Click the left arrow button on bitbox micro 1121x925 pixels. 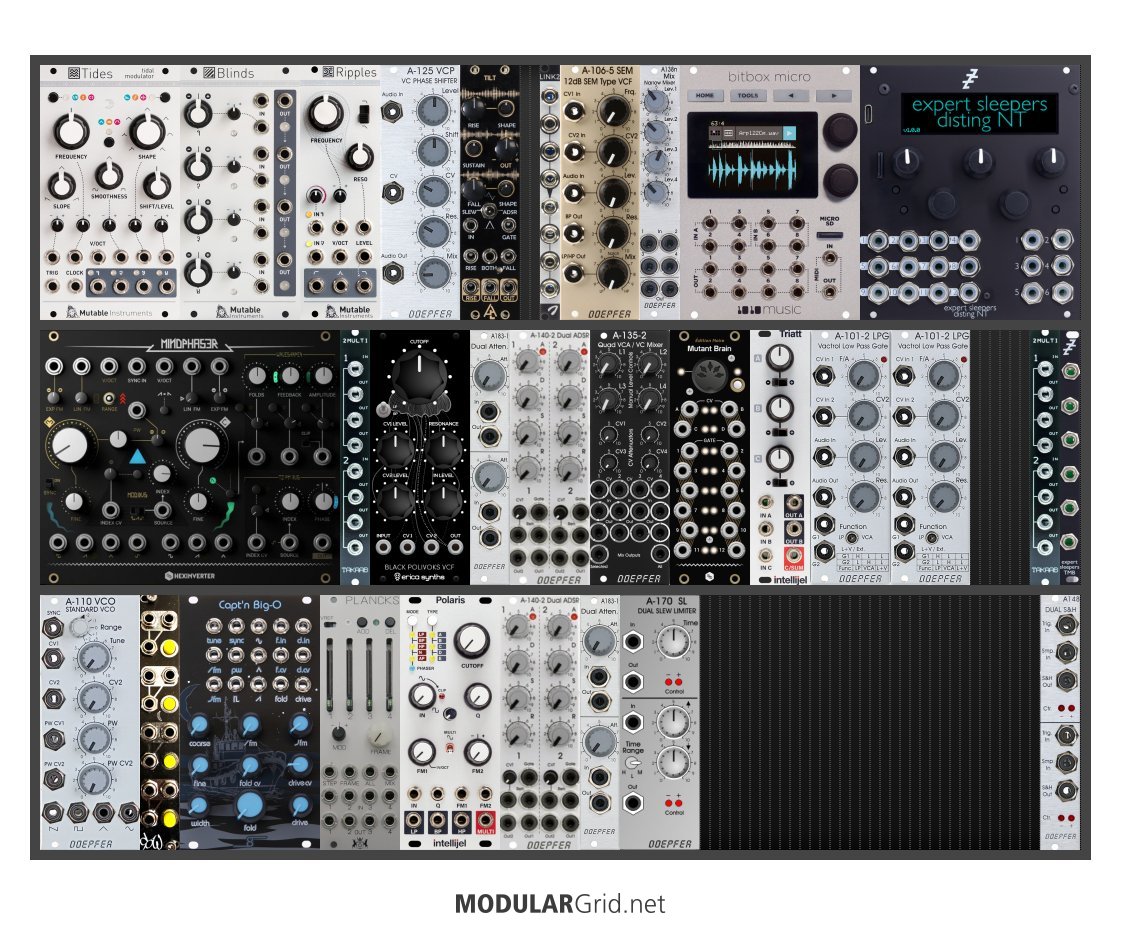[x=789, y=96]
